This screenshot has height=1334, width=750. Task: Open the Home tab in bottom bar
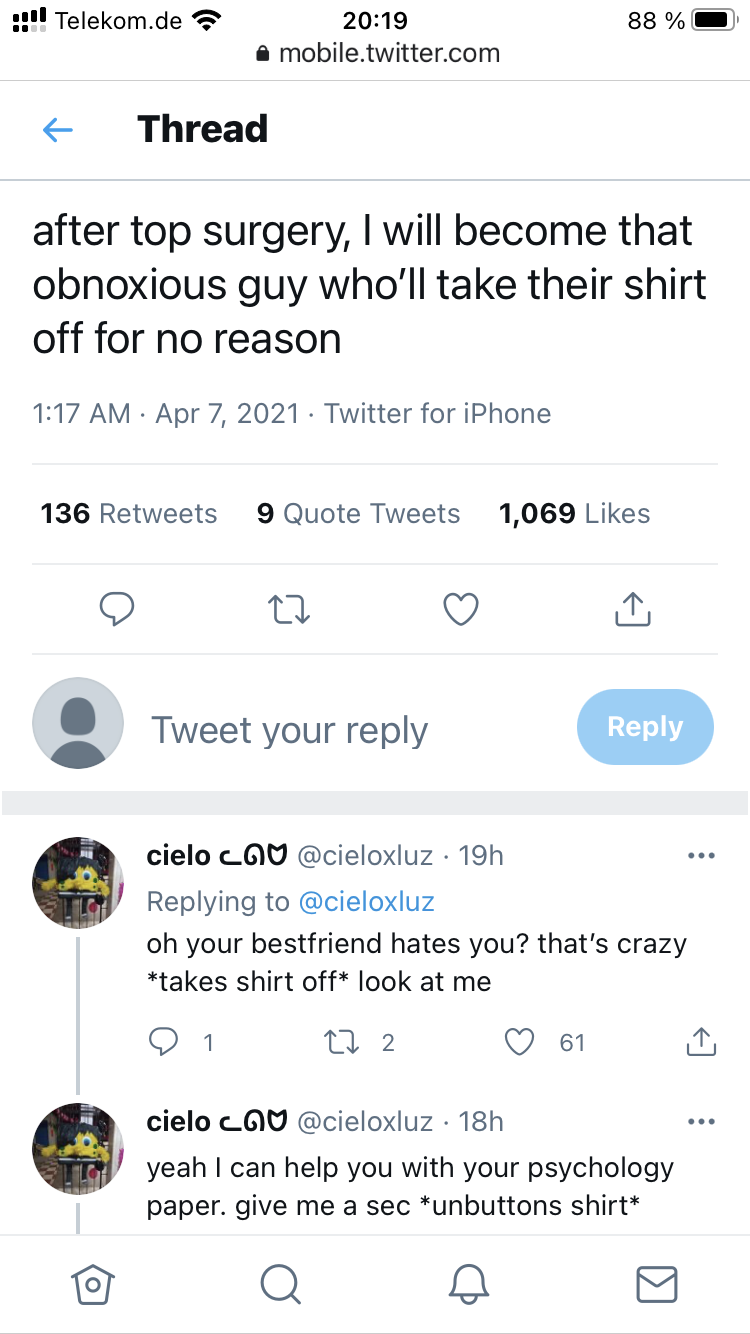[x=90, y=1284]
